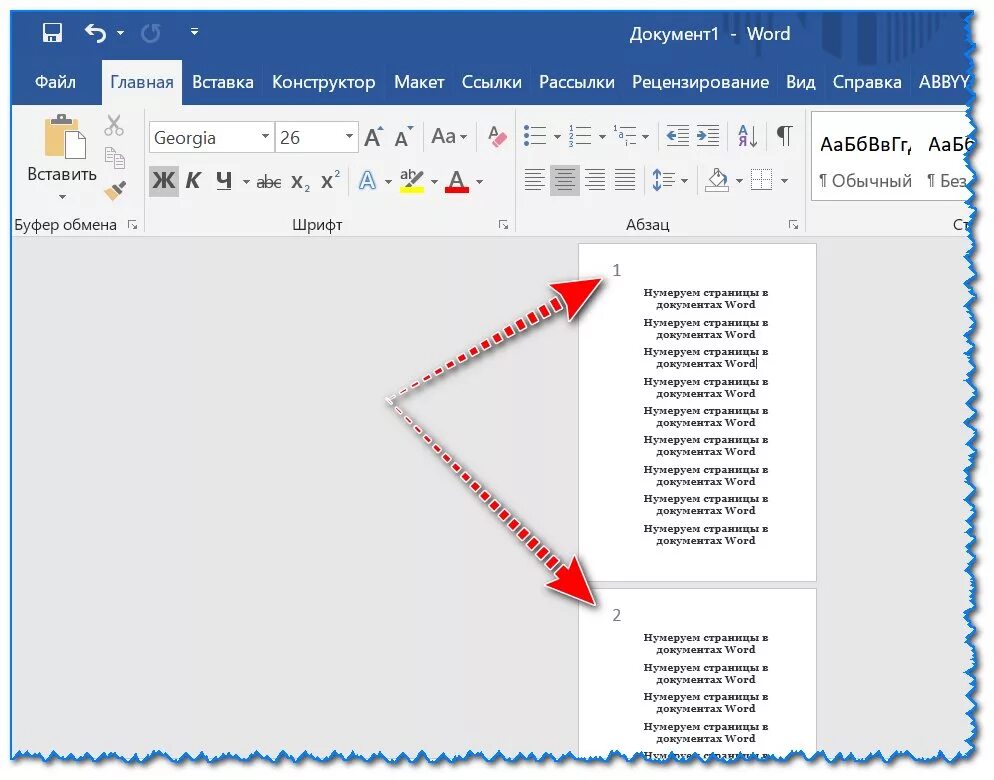Expand the Вставить paste options arrow
Screen dimensions: 994x780
[62, 197]
